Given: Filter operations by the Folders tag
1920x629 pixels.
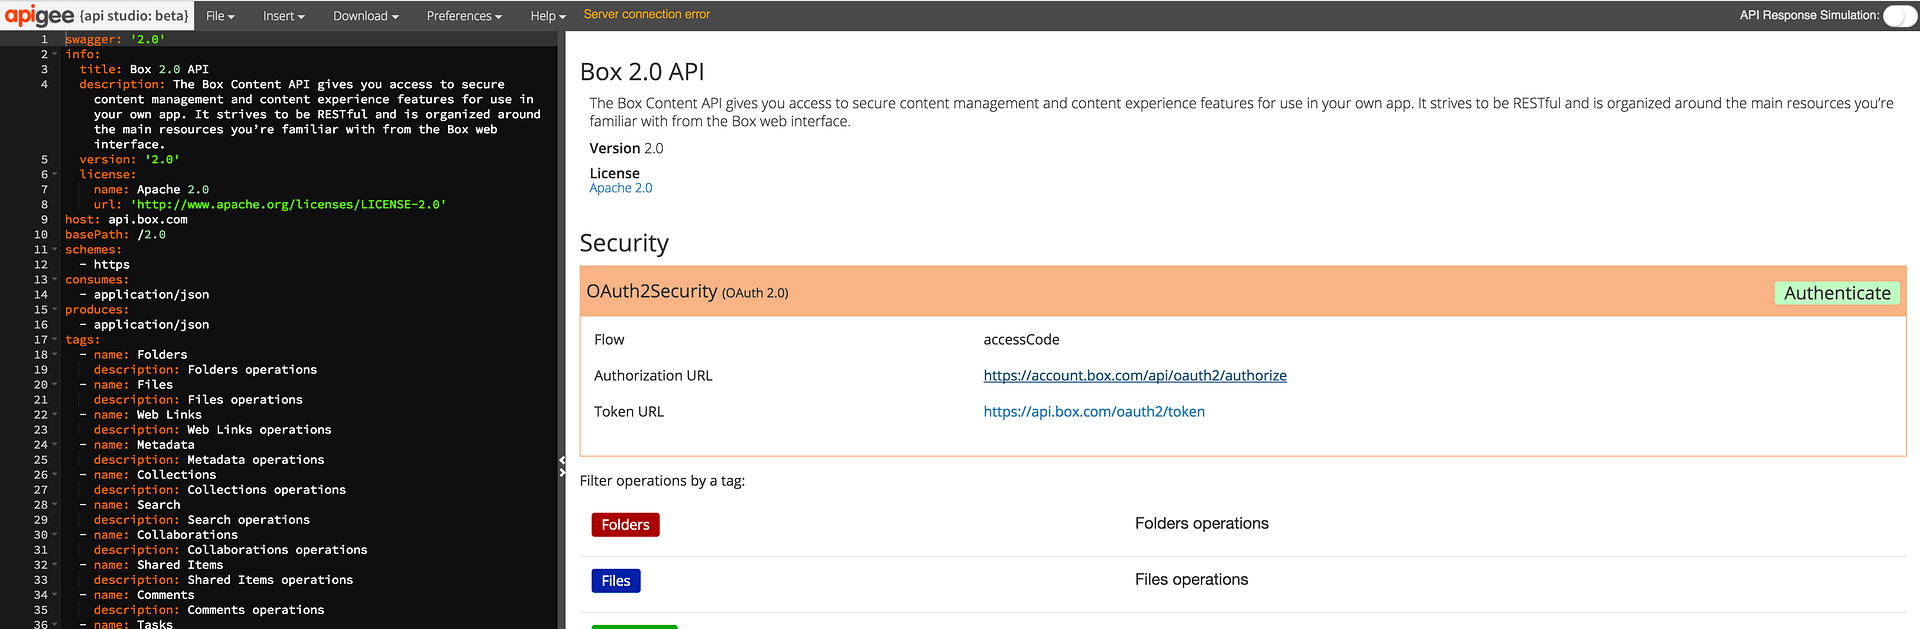Looking at the screenshot, I should (x=625, y=525).
